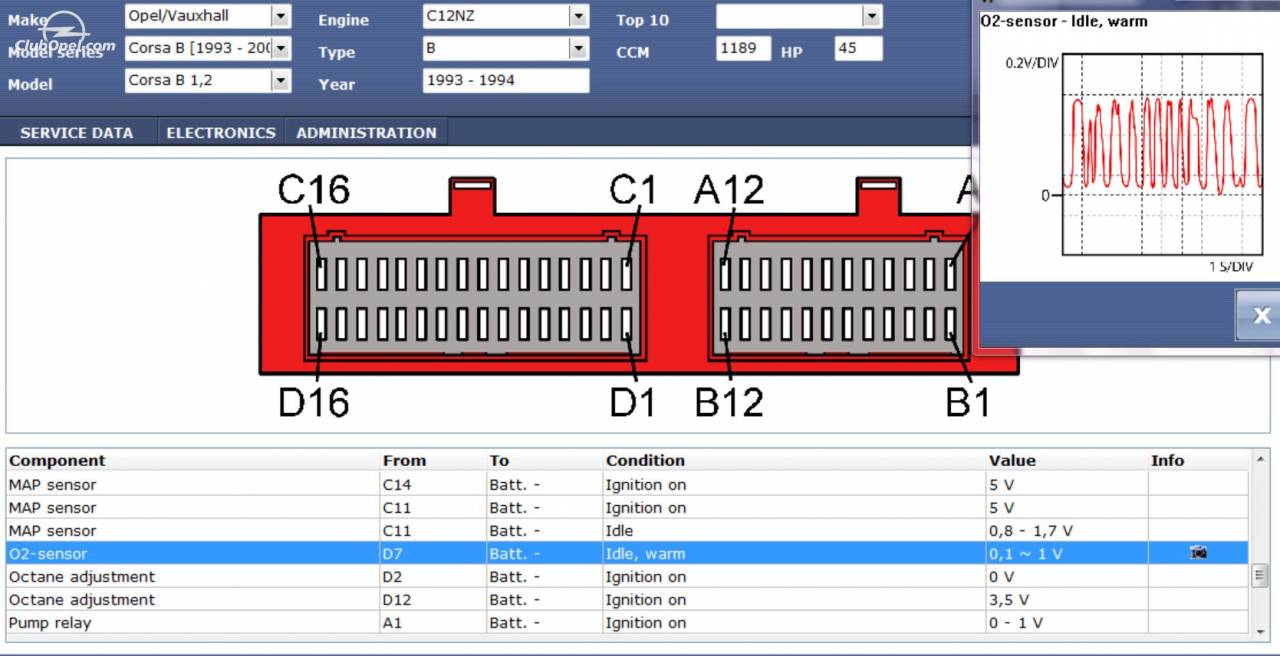Click the table's vertical scrollbar thumb
Screen dimensions: 1280x656
(x=1260, y=576)
